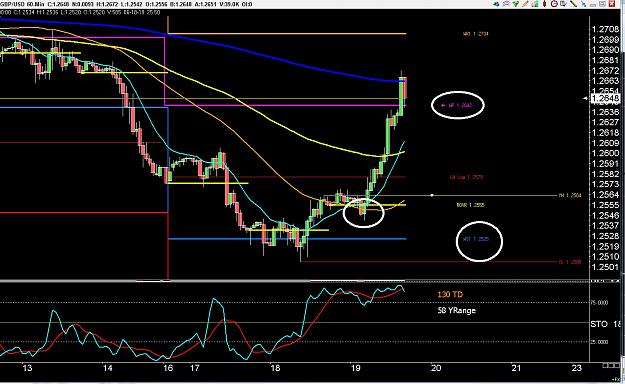
Task: Click the blue pin icon in toolbar
Action: (583, 4)
